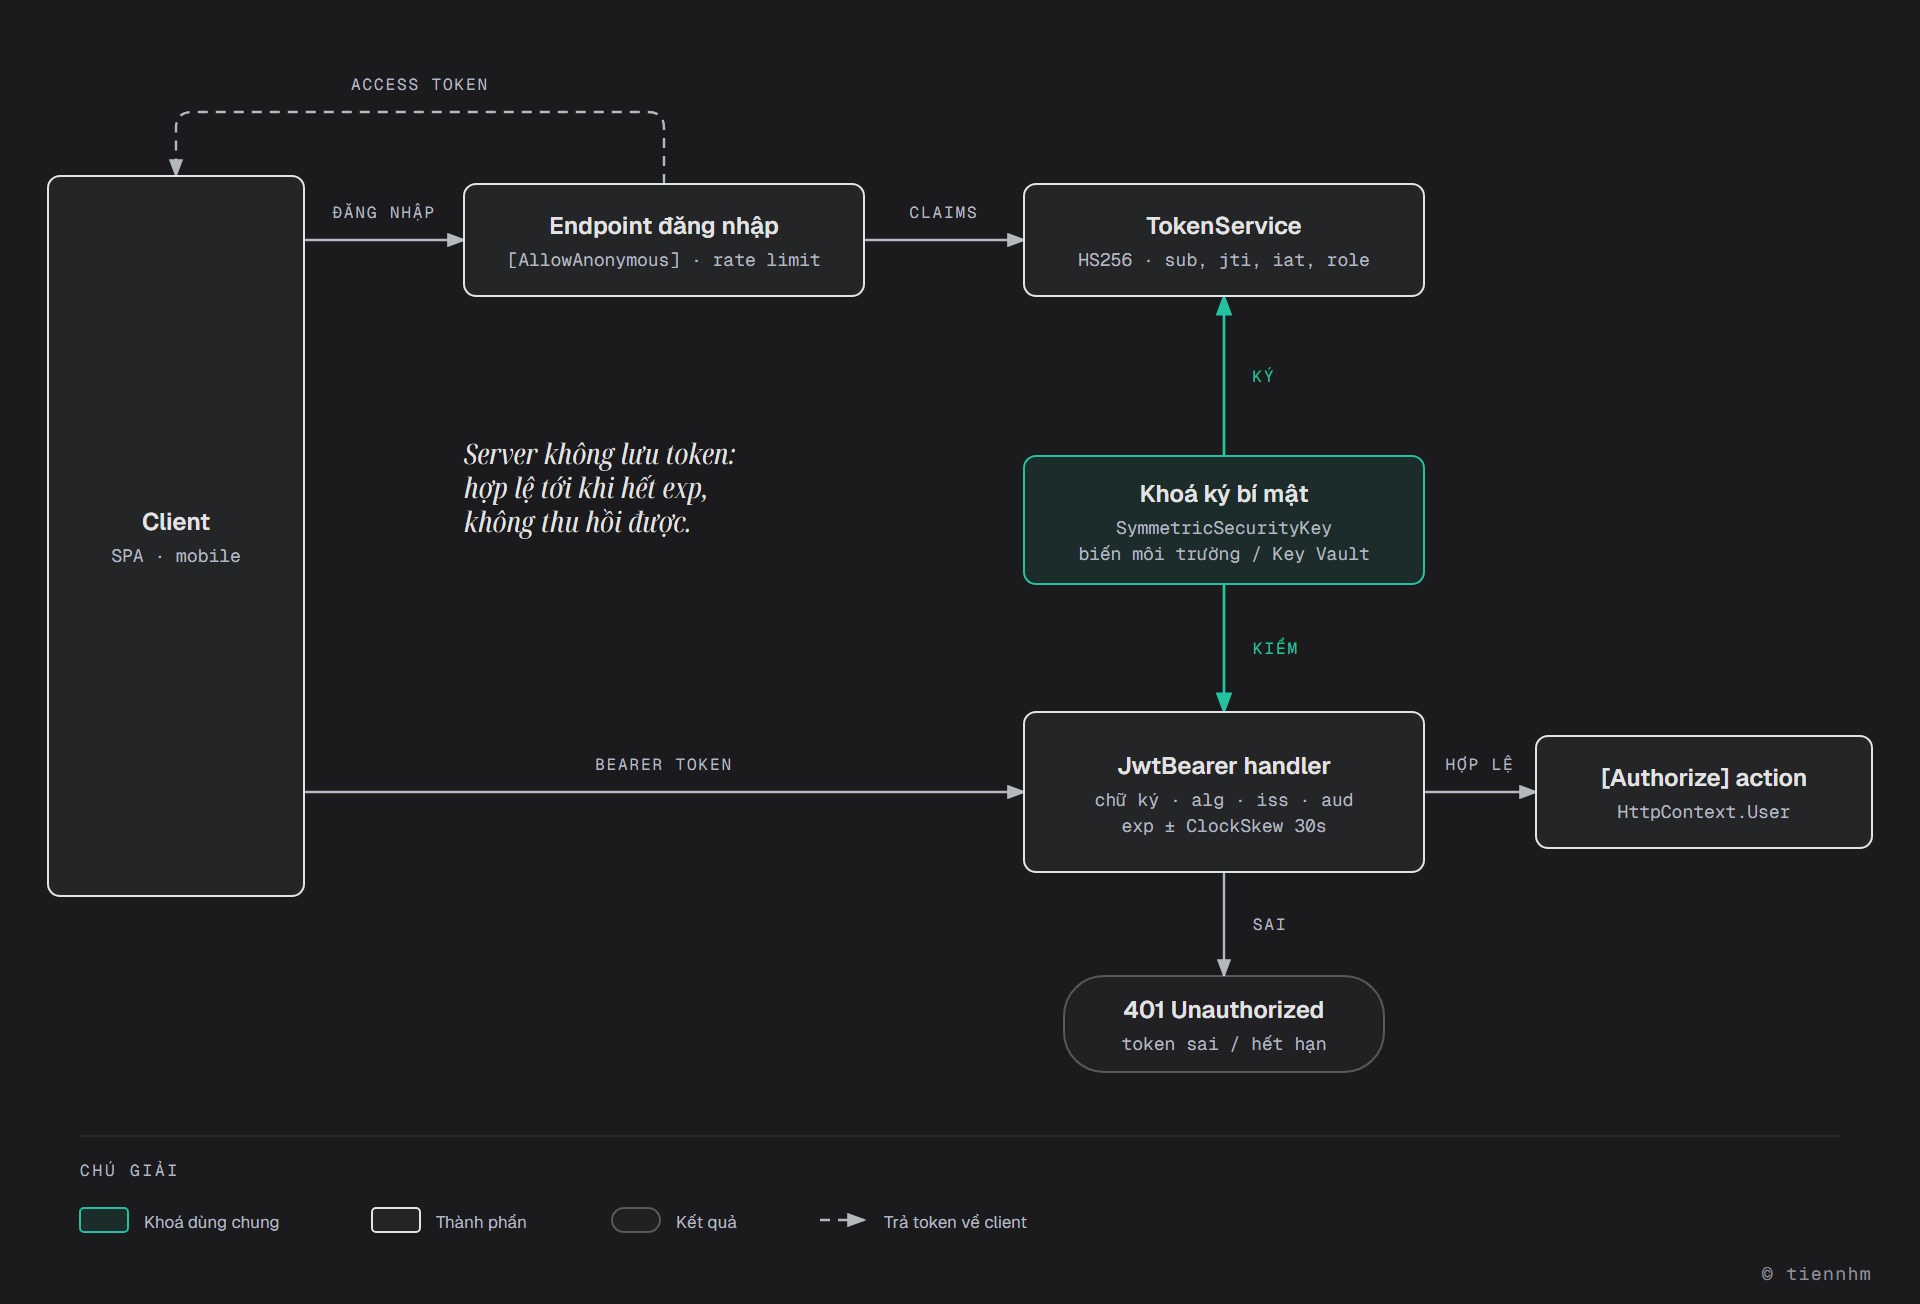Select the 'SymmetricSecurityKey' text
The height and width of the screenshot is (1304, 1920).
pos(1224,528)
